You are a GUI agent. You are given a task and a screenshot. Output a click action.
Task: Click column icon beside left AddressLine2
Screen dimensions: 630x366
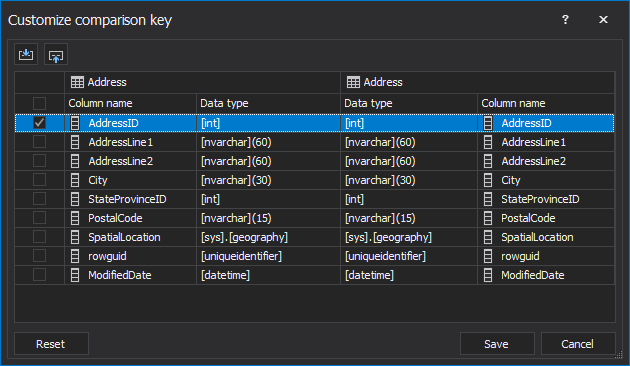pos(75,161)
